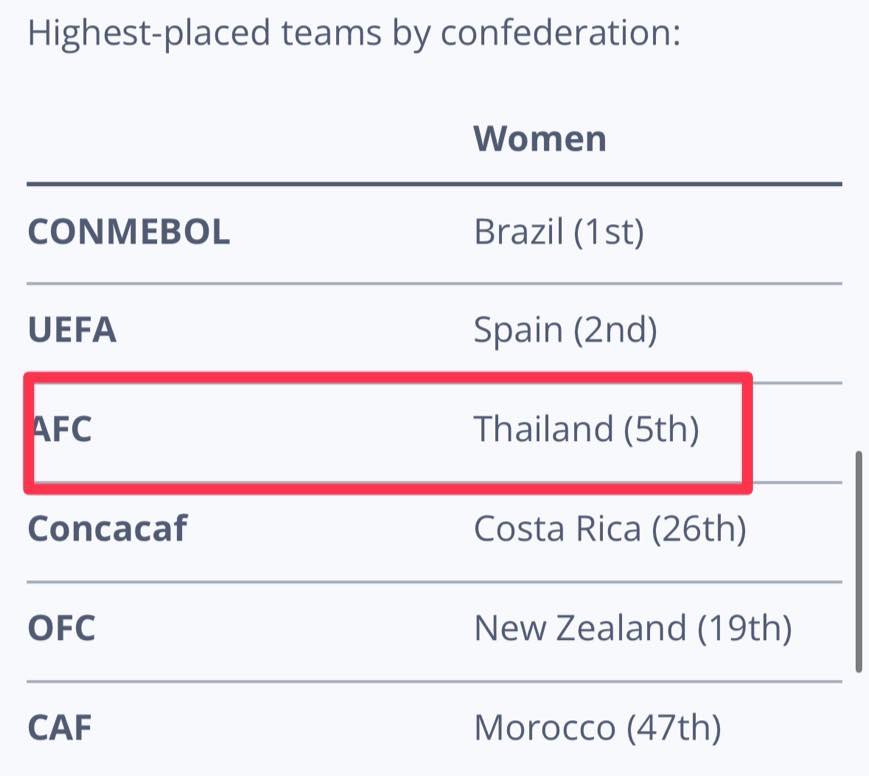
Task: Select the Women column header
Action: point(540,138)
